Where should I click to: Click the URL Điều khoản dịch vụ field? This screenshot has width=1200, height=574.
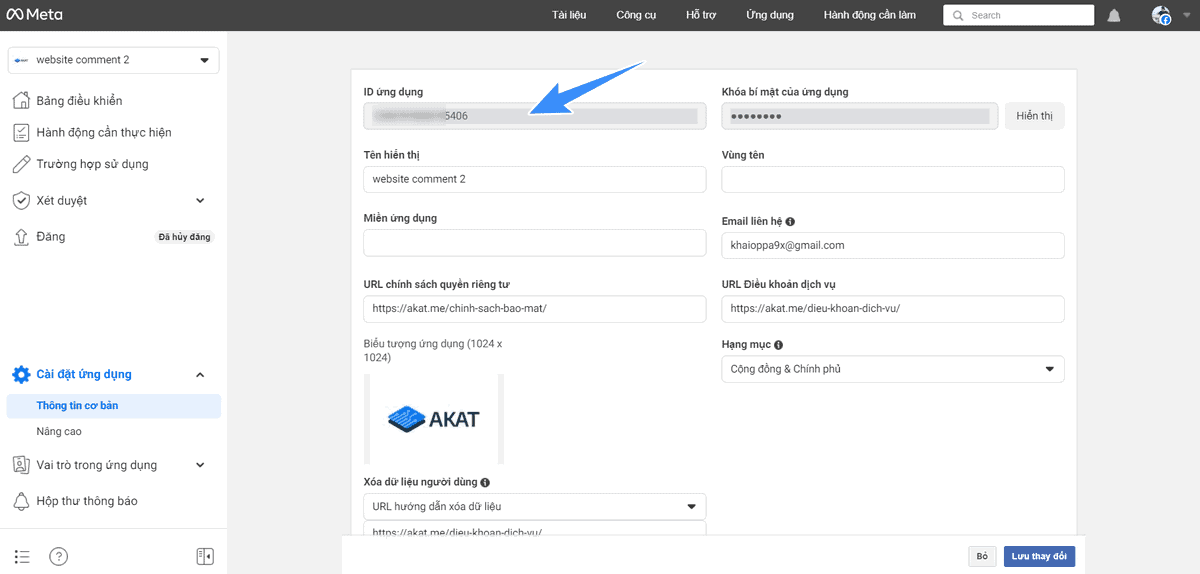coord(893,309)
